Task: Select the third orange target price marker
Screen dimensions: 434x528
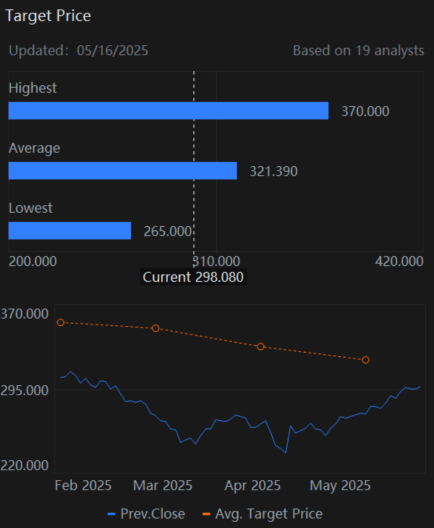Action: click(261, 346)
